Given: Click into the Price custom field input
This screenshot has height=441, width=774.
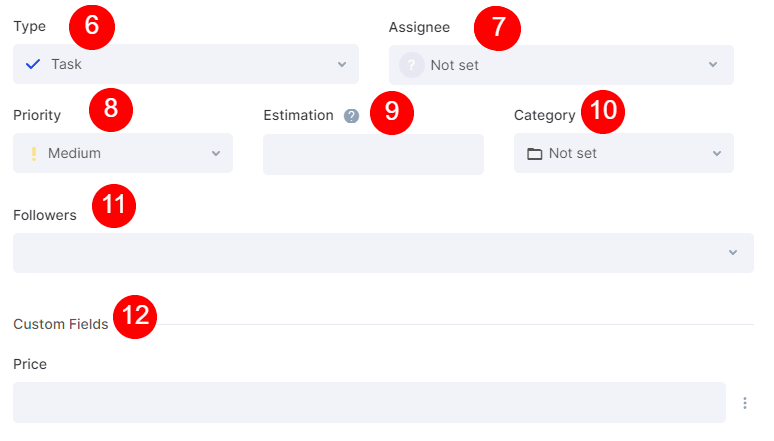Looking at the screenshot, I should [369, 402].
